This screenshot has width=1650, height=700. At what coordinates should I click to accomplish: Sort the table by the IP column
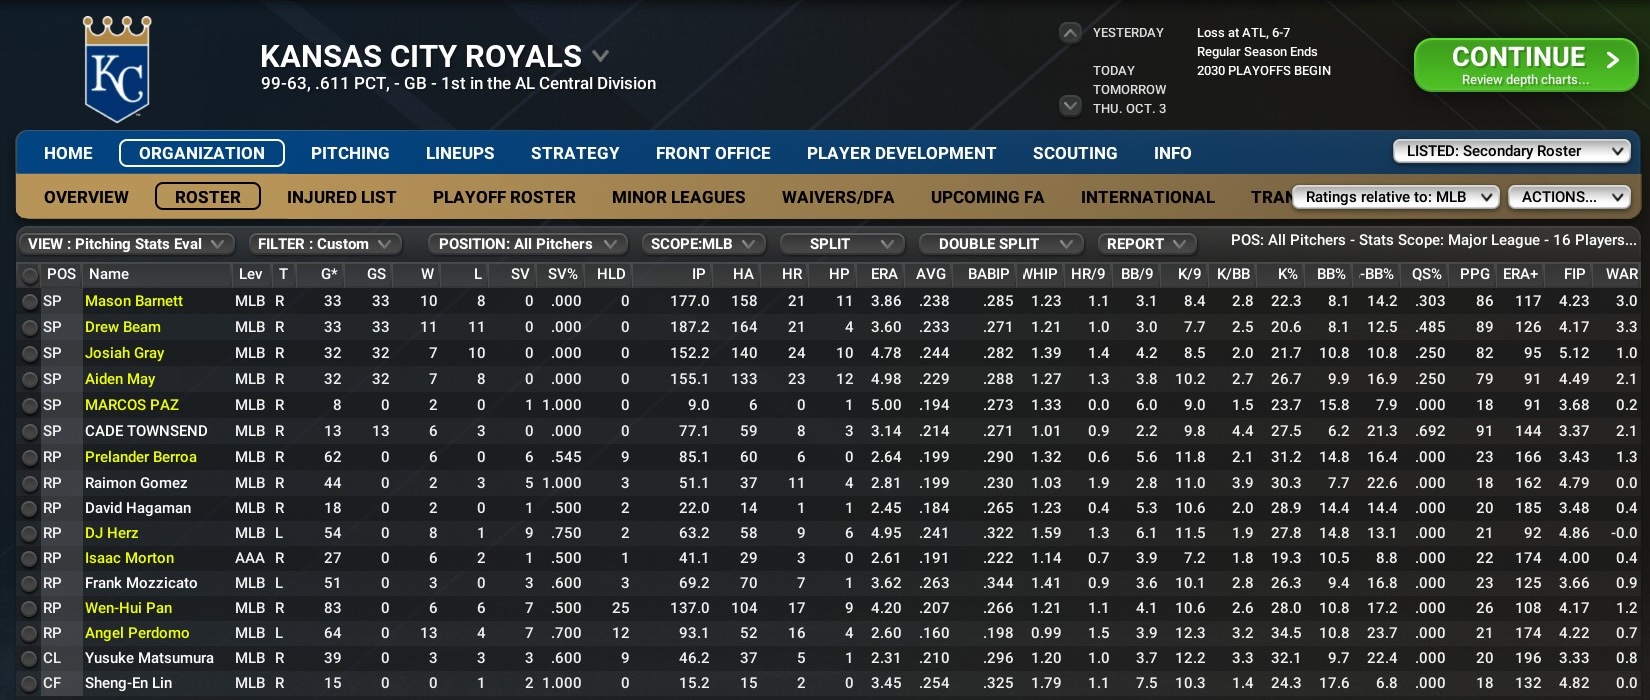point(698,274)
